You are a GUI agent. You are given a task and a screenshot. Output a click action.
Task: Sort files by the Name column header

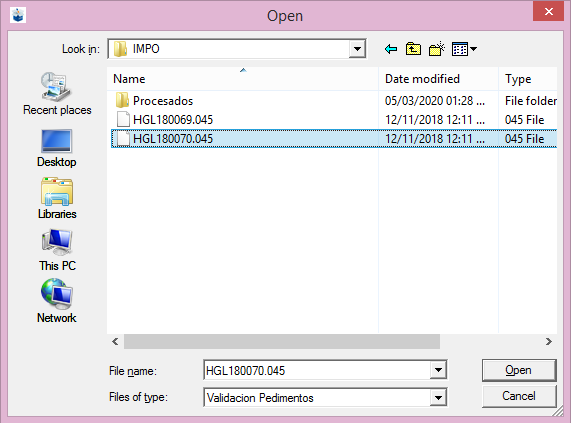pyautogui.click(x=243, y=79)
